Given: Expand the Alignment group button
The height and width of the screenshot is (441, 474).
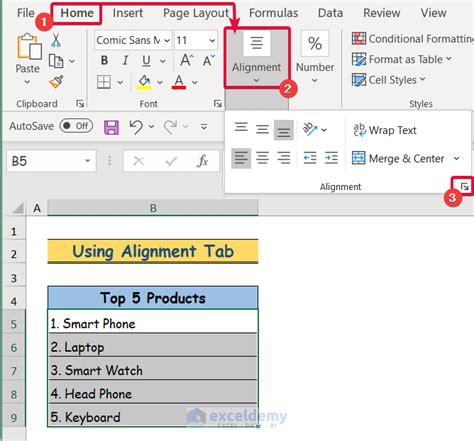Looking at the screenshot, I should [x=256, y=58].
